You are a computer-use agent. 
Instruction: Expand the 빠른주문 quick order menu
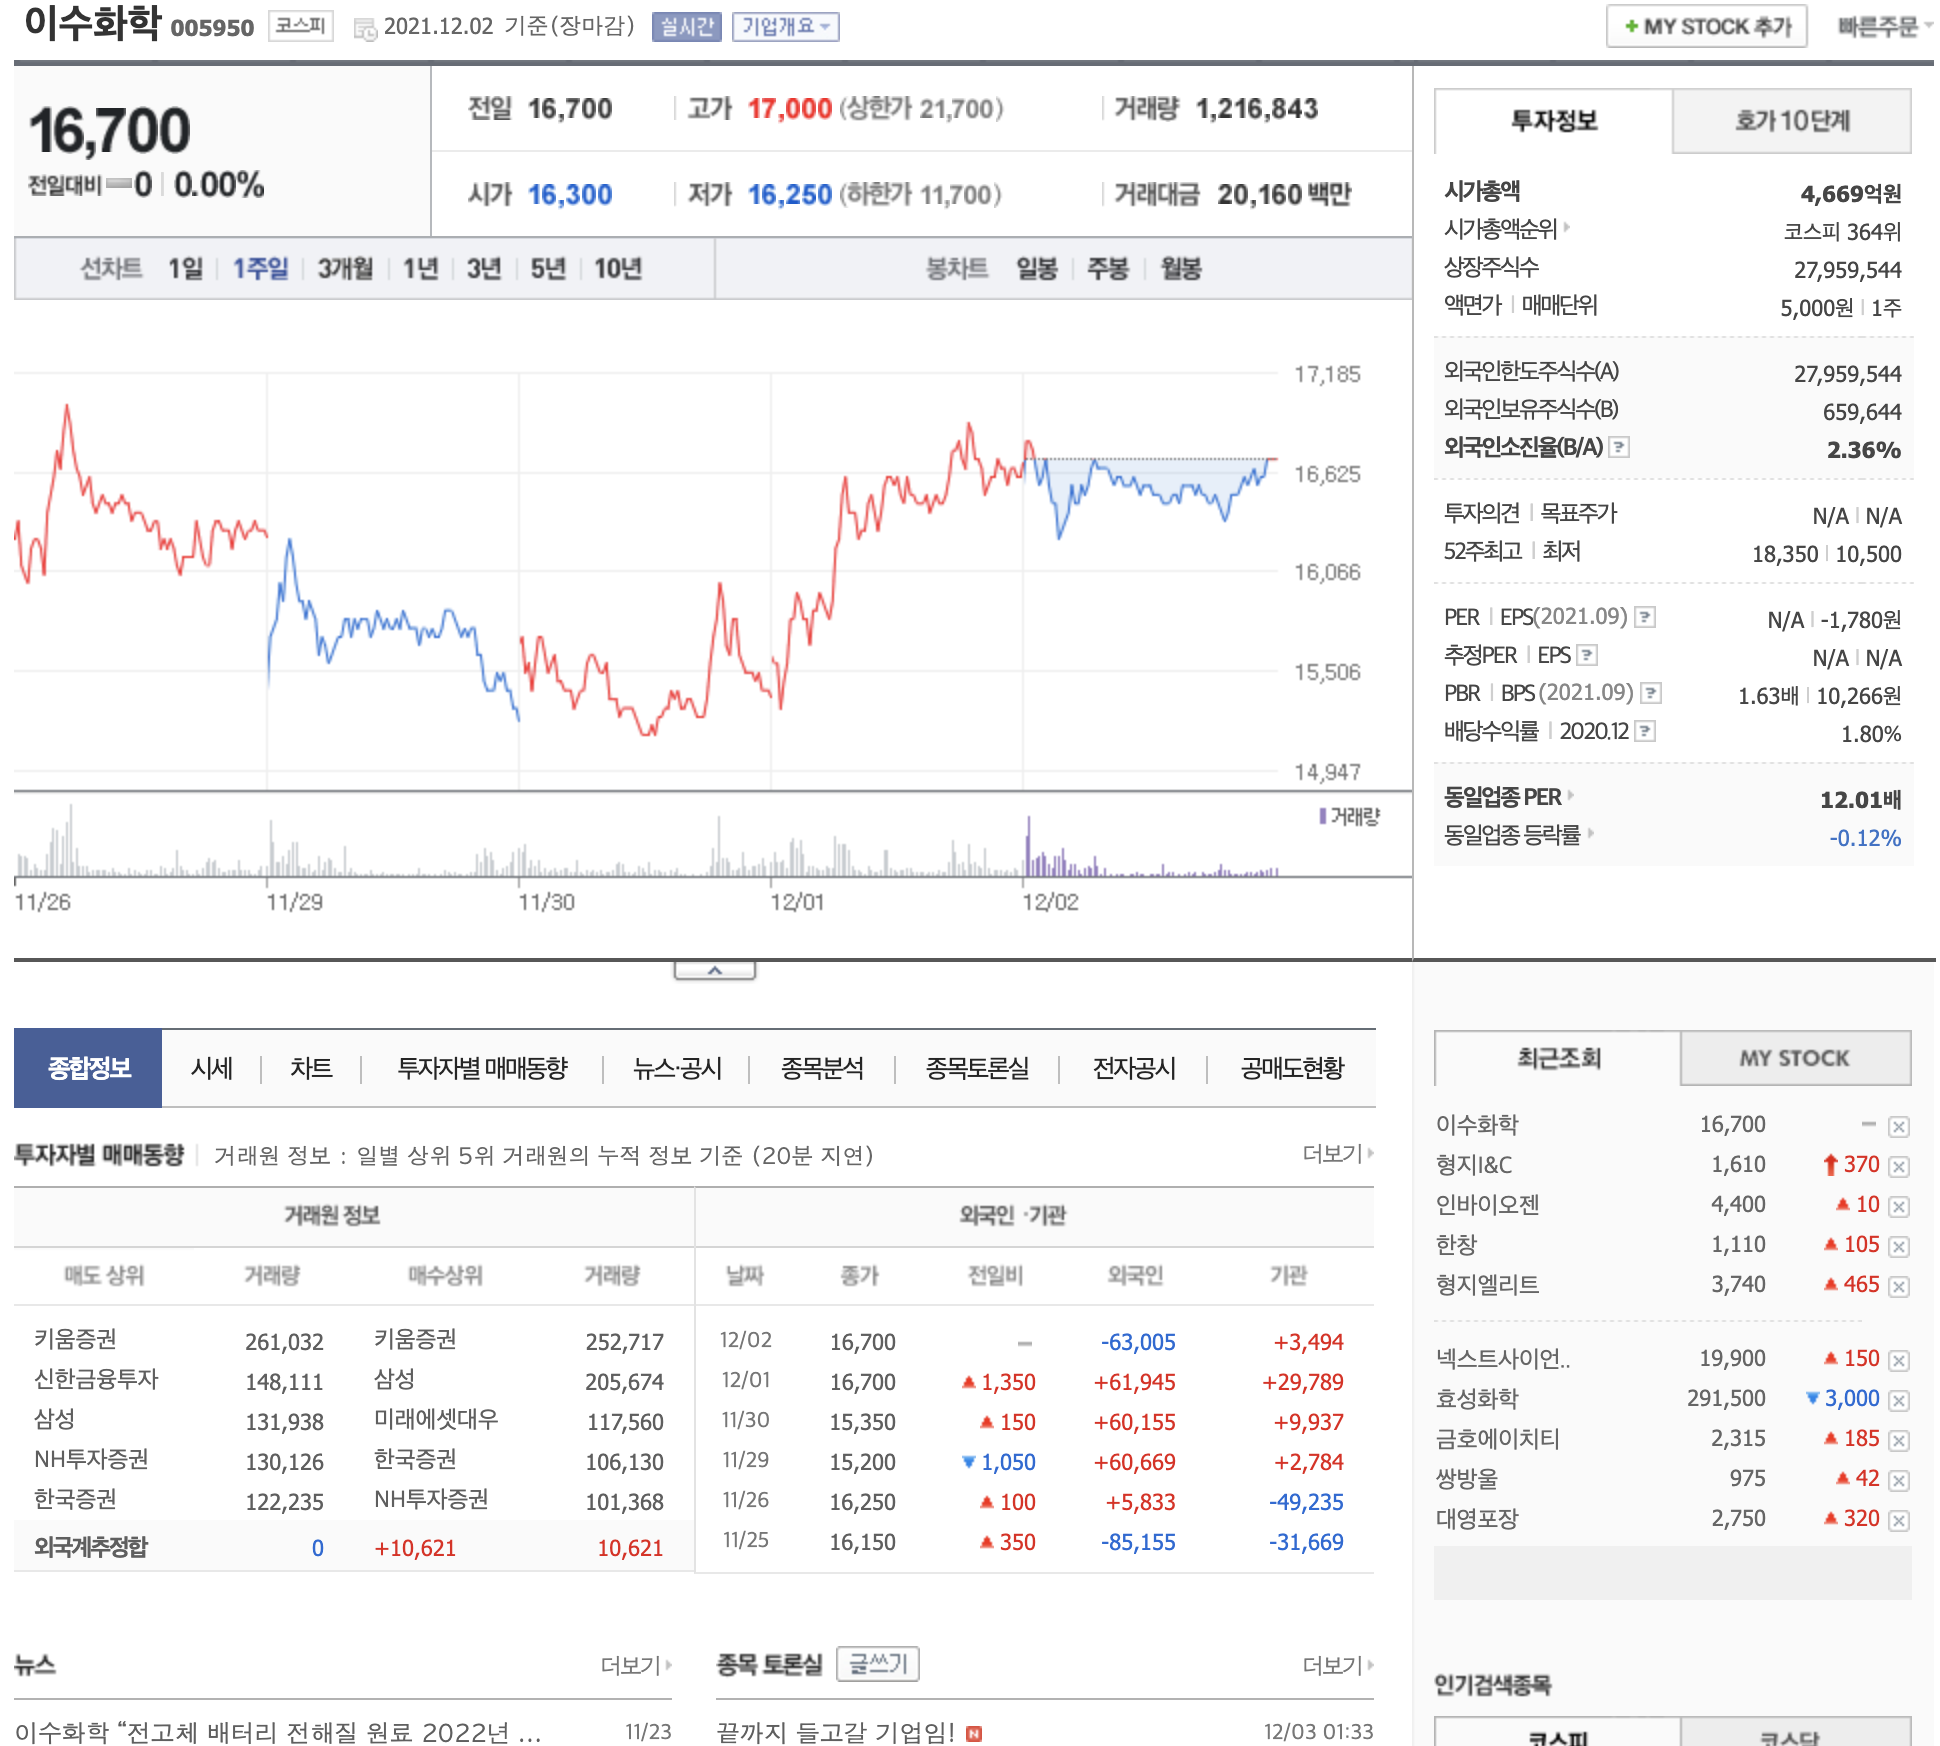coord(1882,27)
